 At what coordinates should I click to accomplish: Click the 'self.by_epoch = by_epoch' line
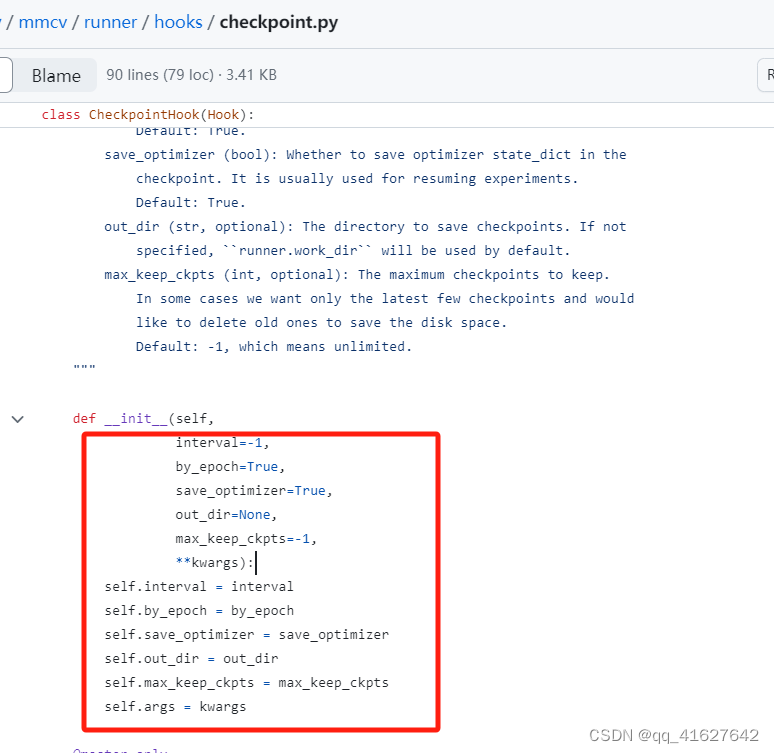coord(199,611)
